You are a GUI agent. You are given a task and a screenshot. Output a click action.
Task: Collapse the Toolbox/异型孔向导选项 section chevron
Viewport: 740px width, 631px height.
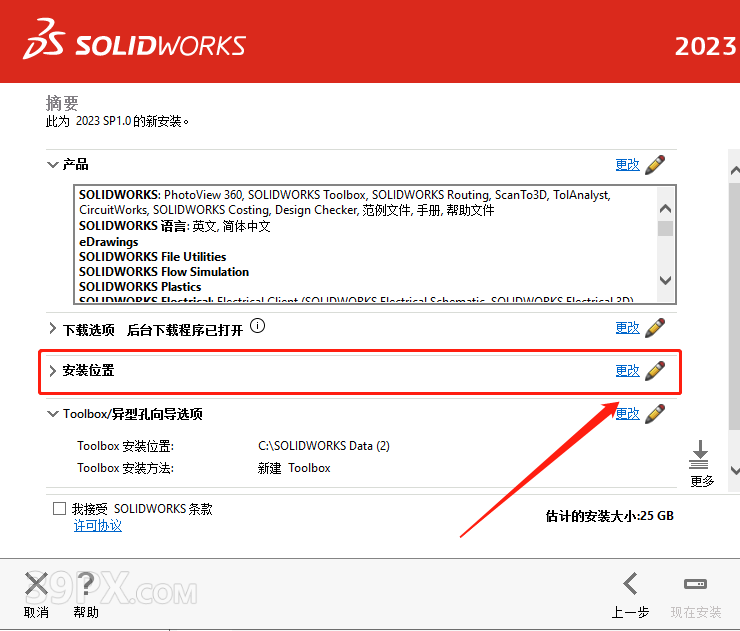coord(53,414)
